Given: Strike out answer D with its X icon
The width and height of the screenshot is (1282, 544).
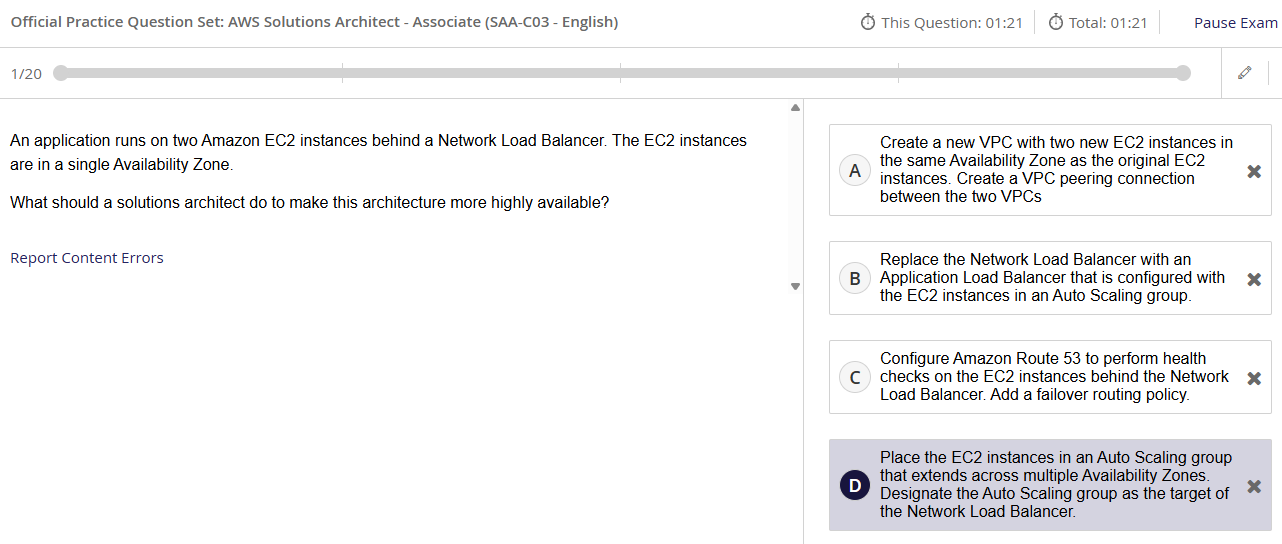Looking at the screenshot, I should point(1254,486).
